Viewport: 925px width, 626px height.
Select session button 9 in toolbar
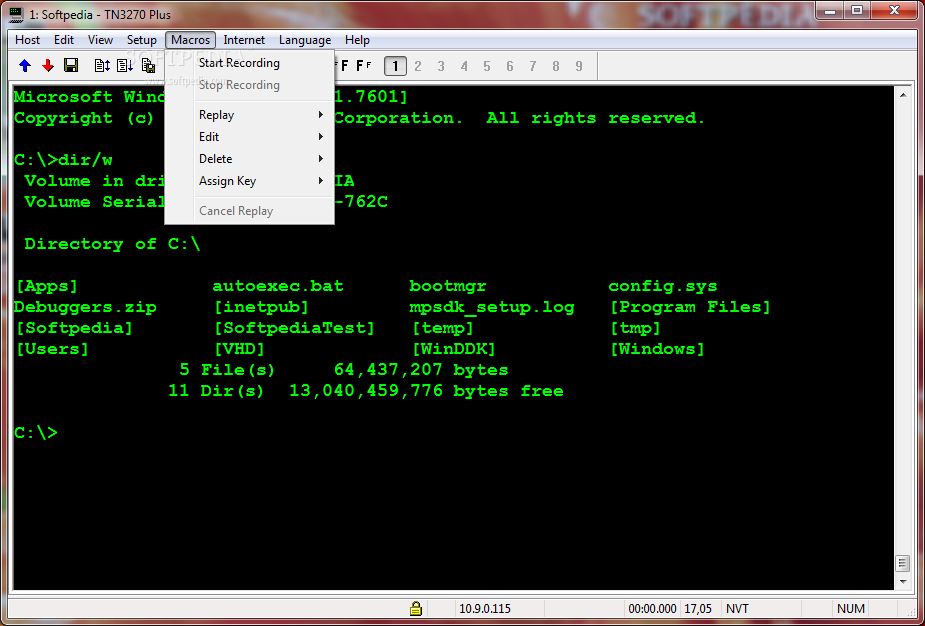point(579,66)
